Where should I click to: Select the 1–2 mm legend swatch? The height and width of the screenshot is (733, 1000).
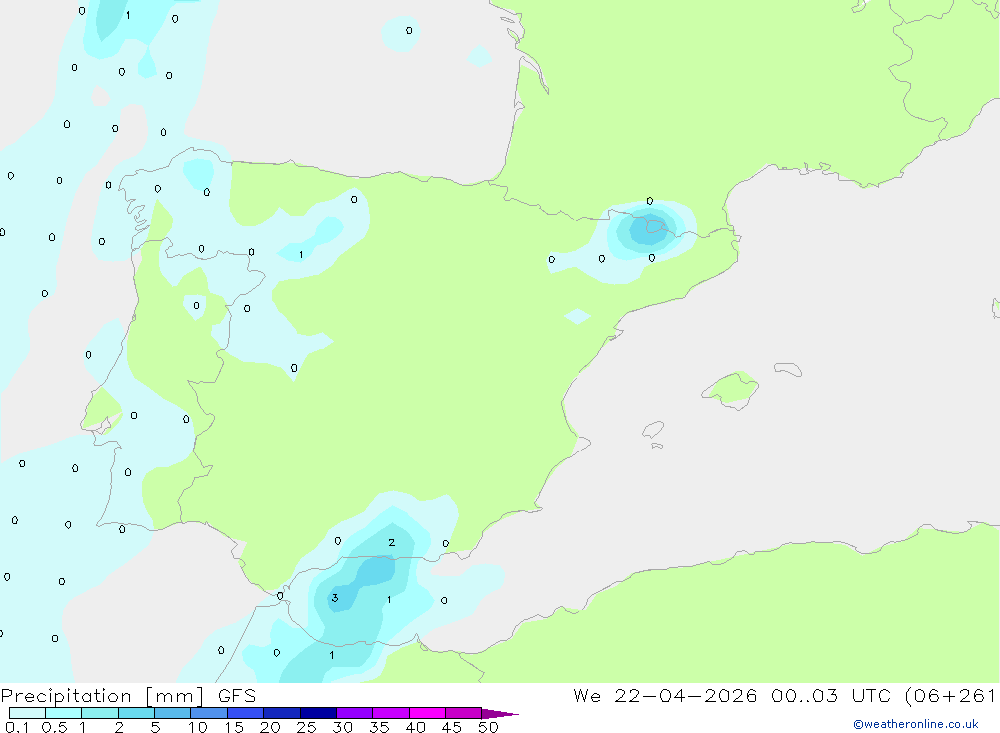(x=99, y=713)
